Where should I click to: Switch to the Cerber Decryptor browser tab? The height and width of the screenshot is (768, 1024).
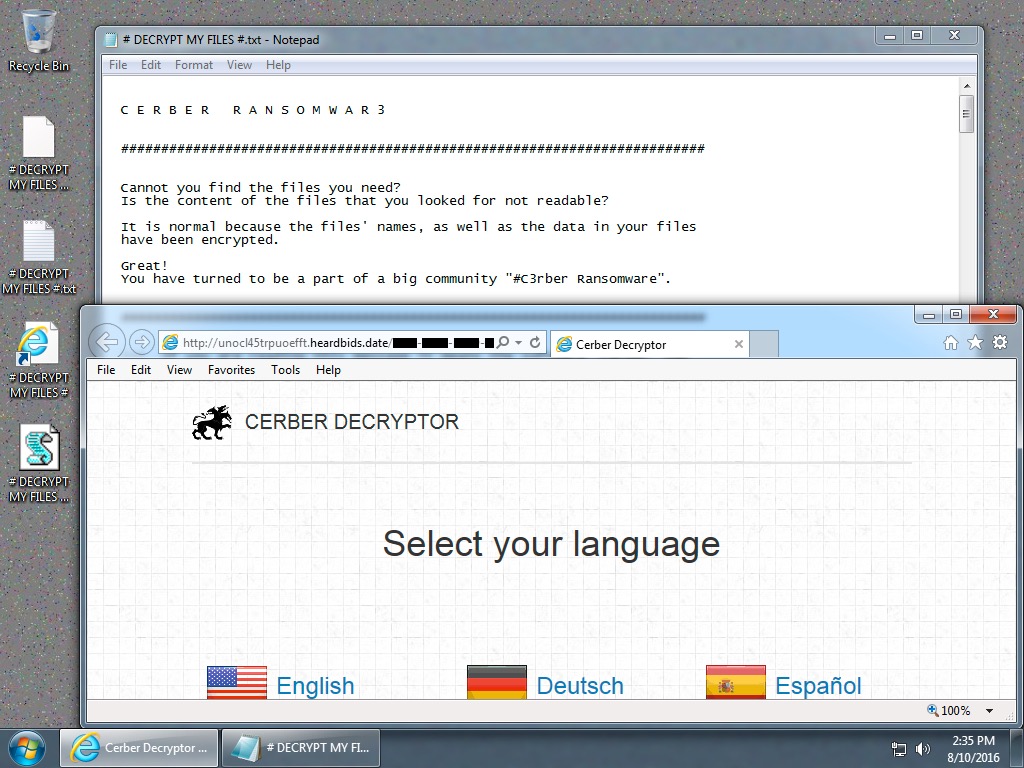(x=640, y=344)
